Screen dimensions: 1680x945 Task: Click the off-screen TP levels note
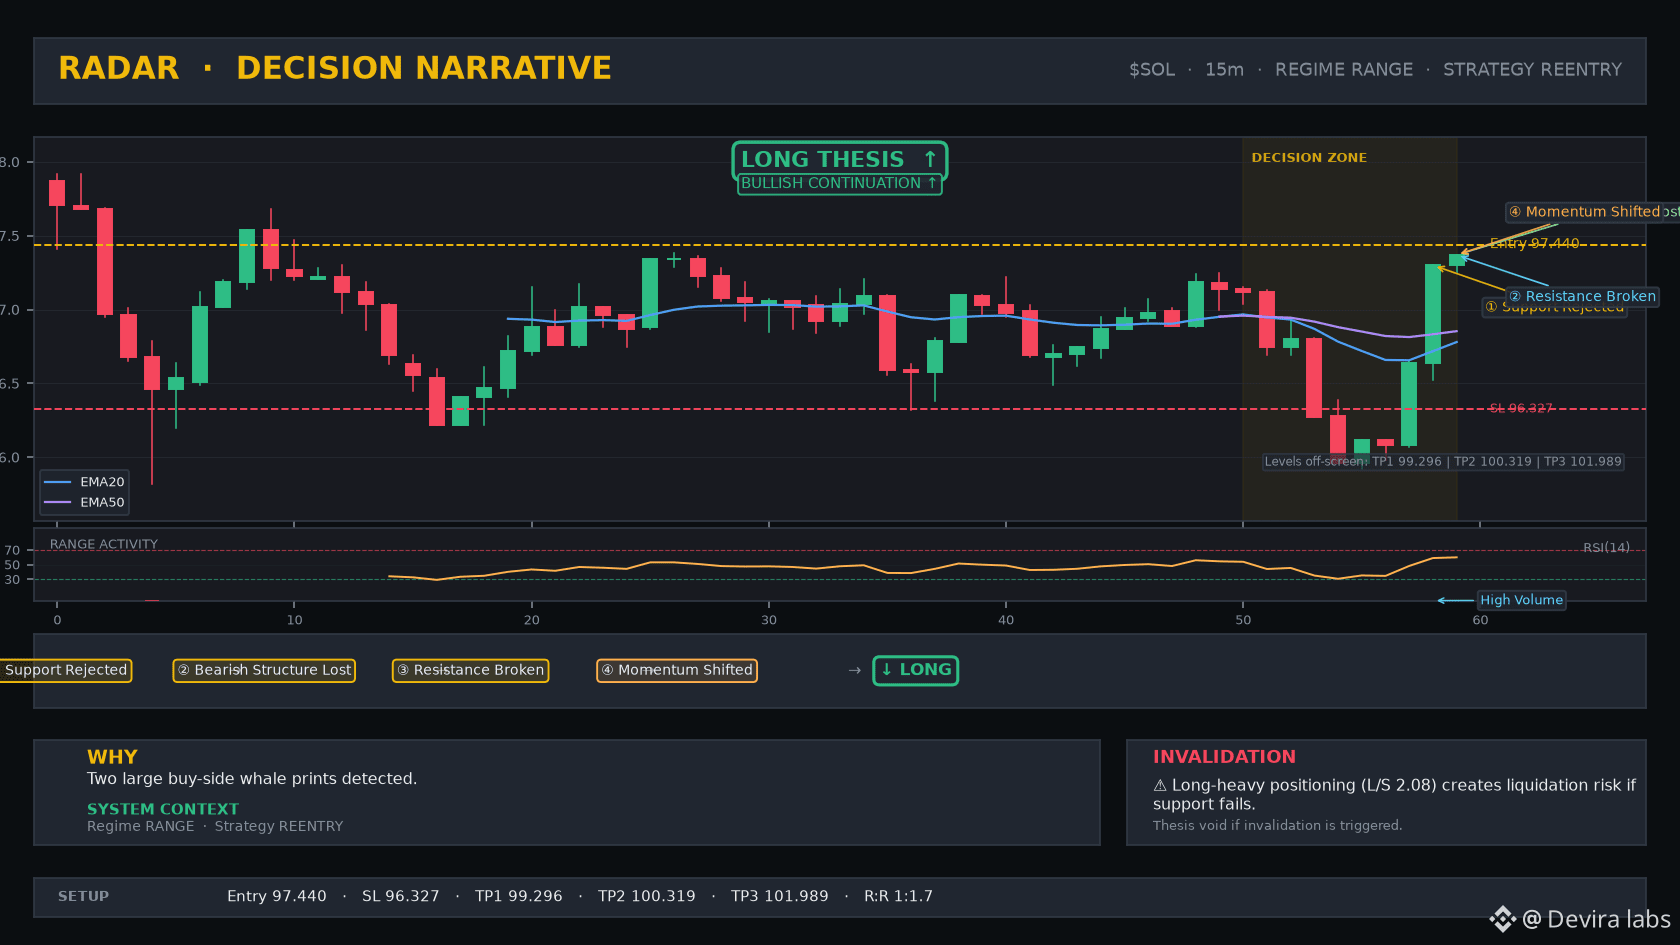click(x=1443, y=462)
